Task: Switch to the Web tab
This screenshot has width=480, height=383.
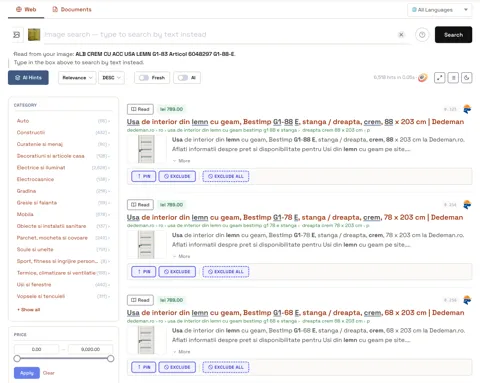Action: tap(26, 9)
